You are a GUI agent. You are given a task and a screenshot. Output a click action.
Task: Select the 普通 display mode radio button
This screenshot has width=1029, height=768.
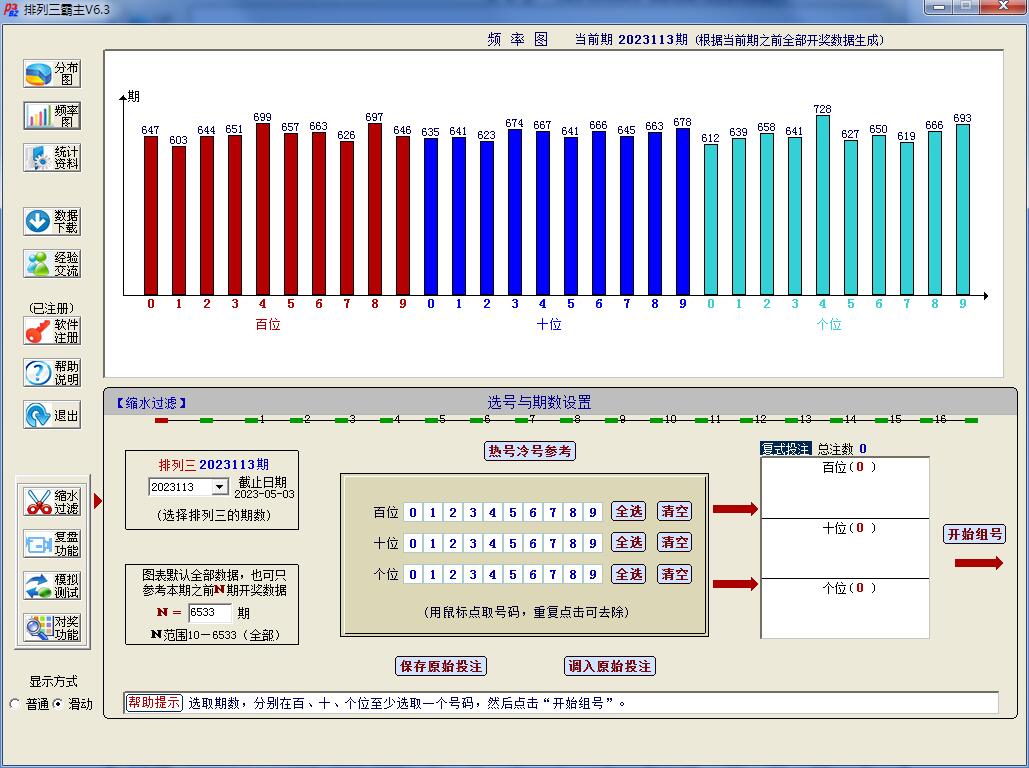point(15,704)
